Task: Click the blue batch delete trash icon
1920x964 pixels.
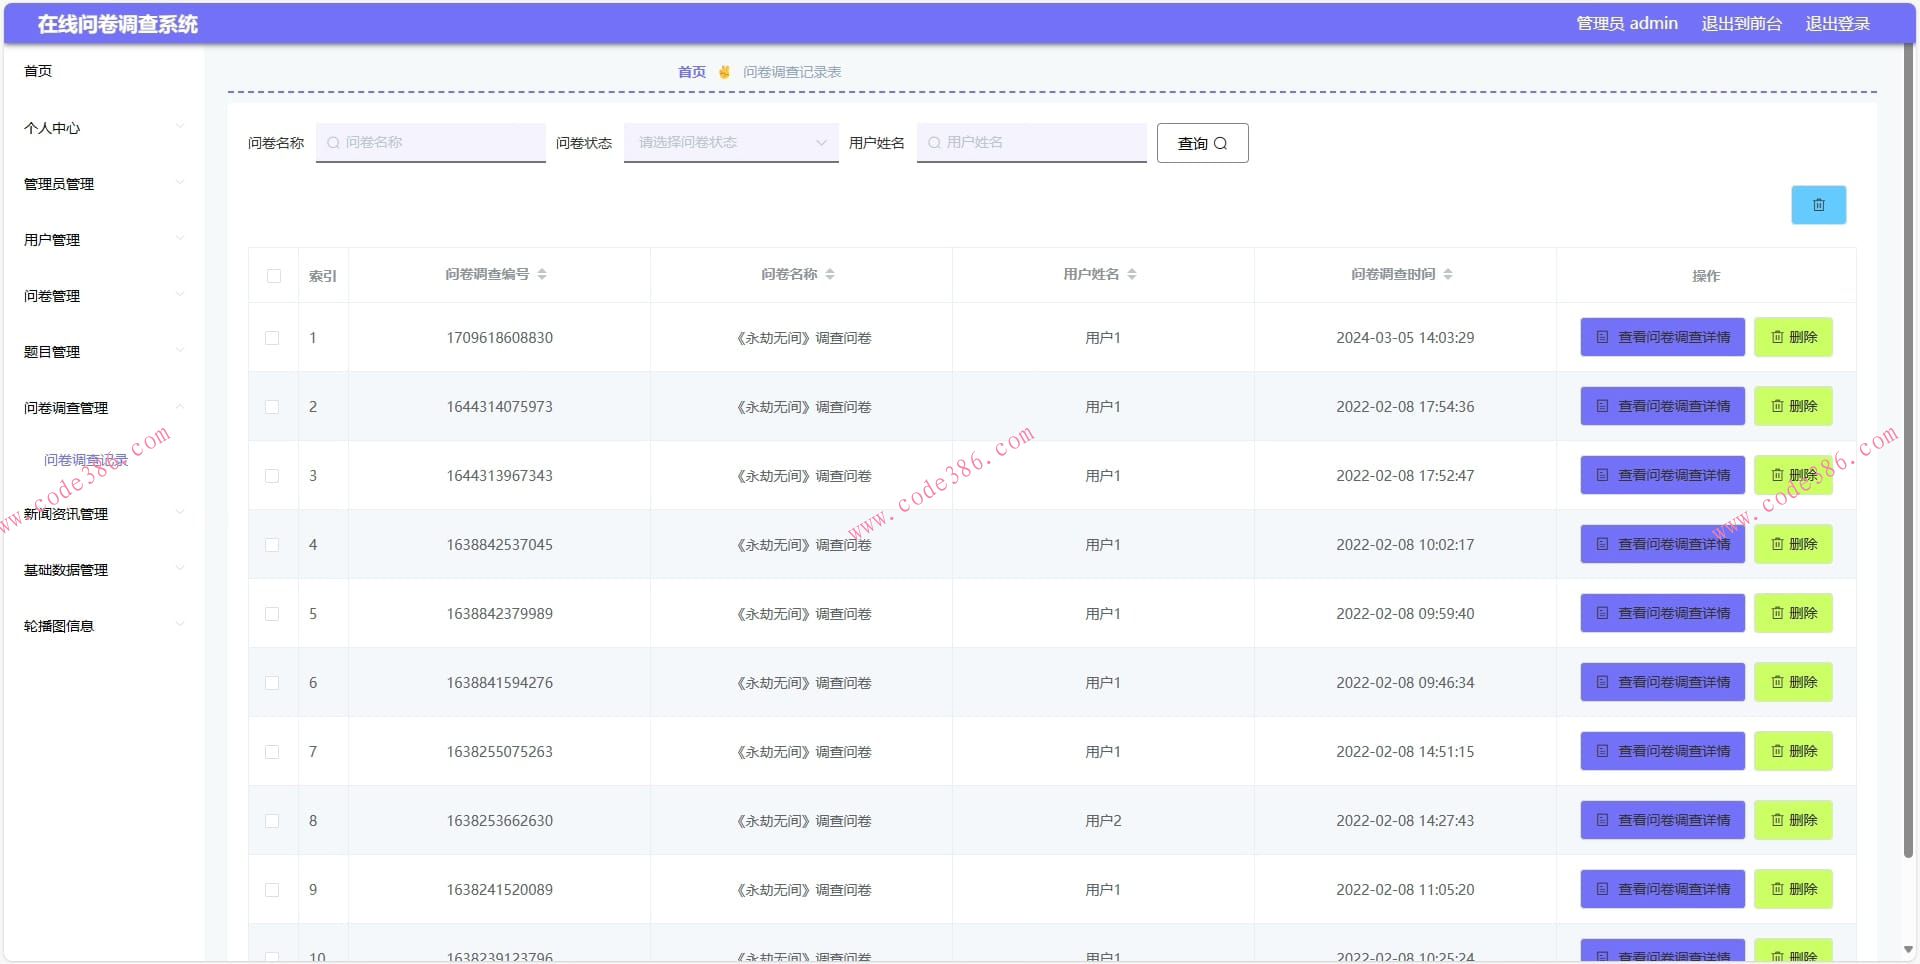Action: tap(1817, 205)
